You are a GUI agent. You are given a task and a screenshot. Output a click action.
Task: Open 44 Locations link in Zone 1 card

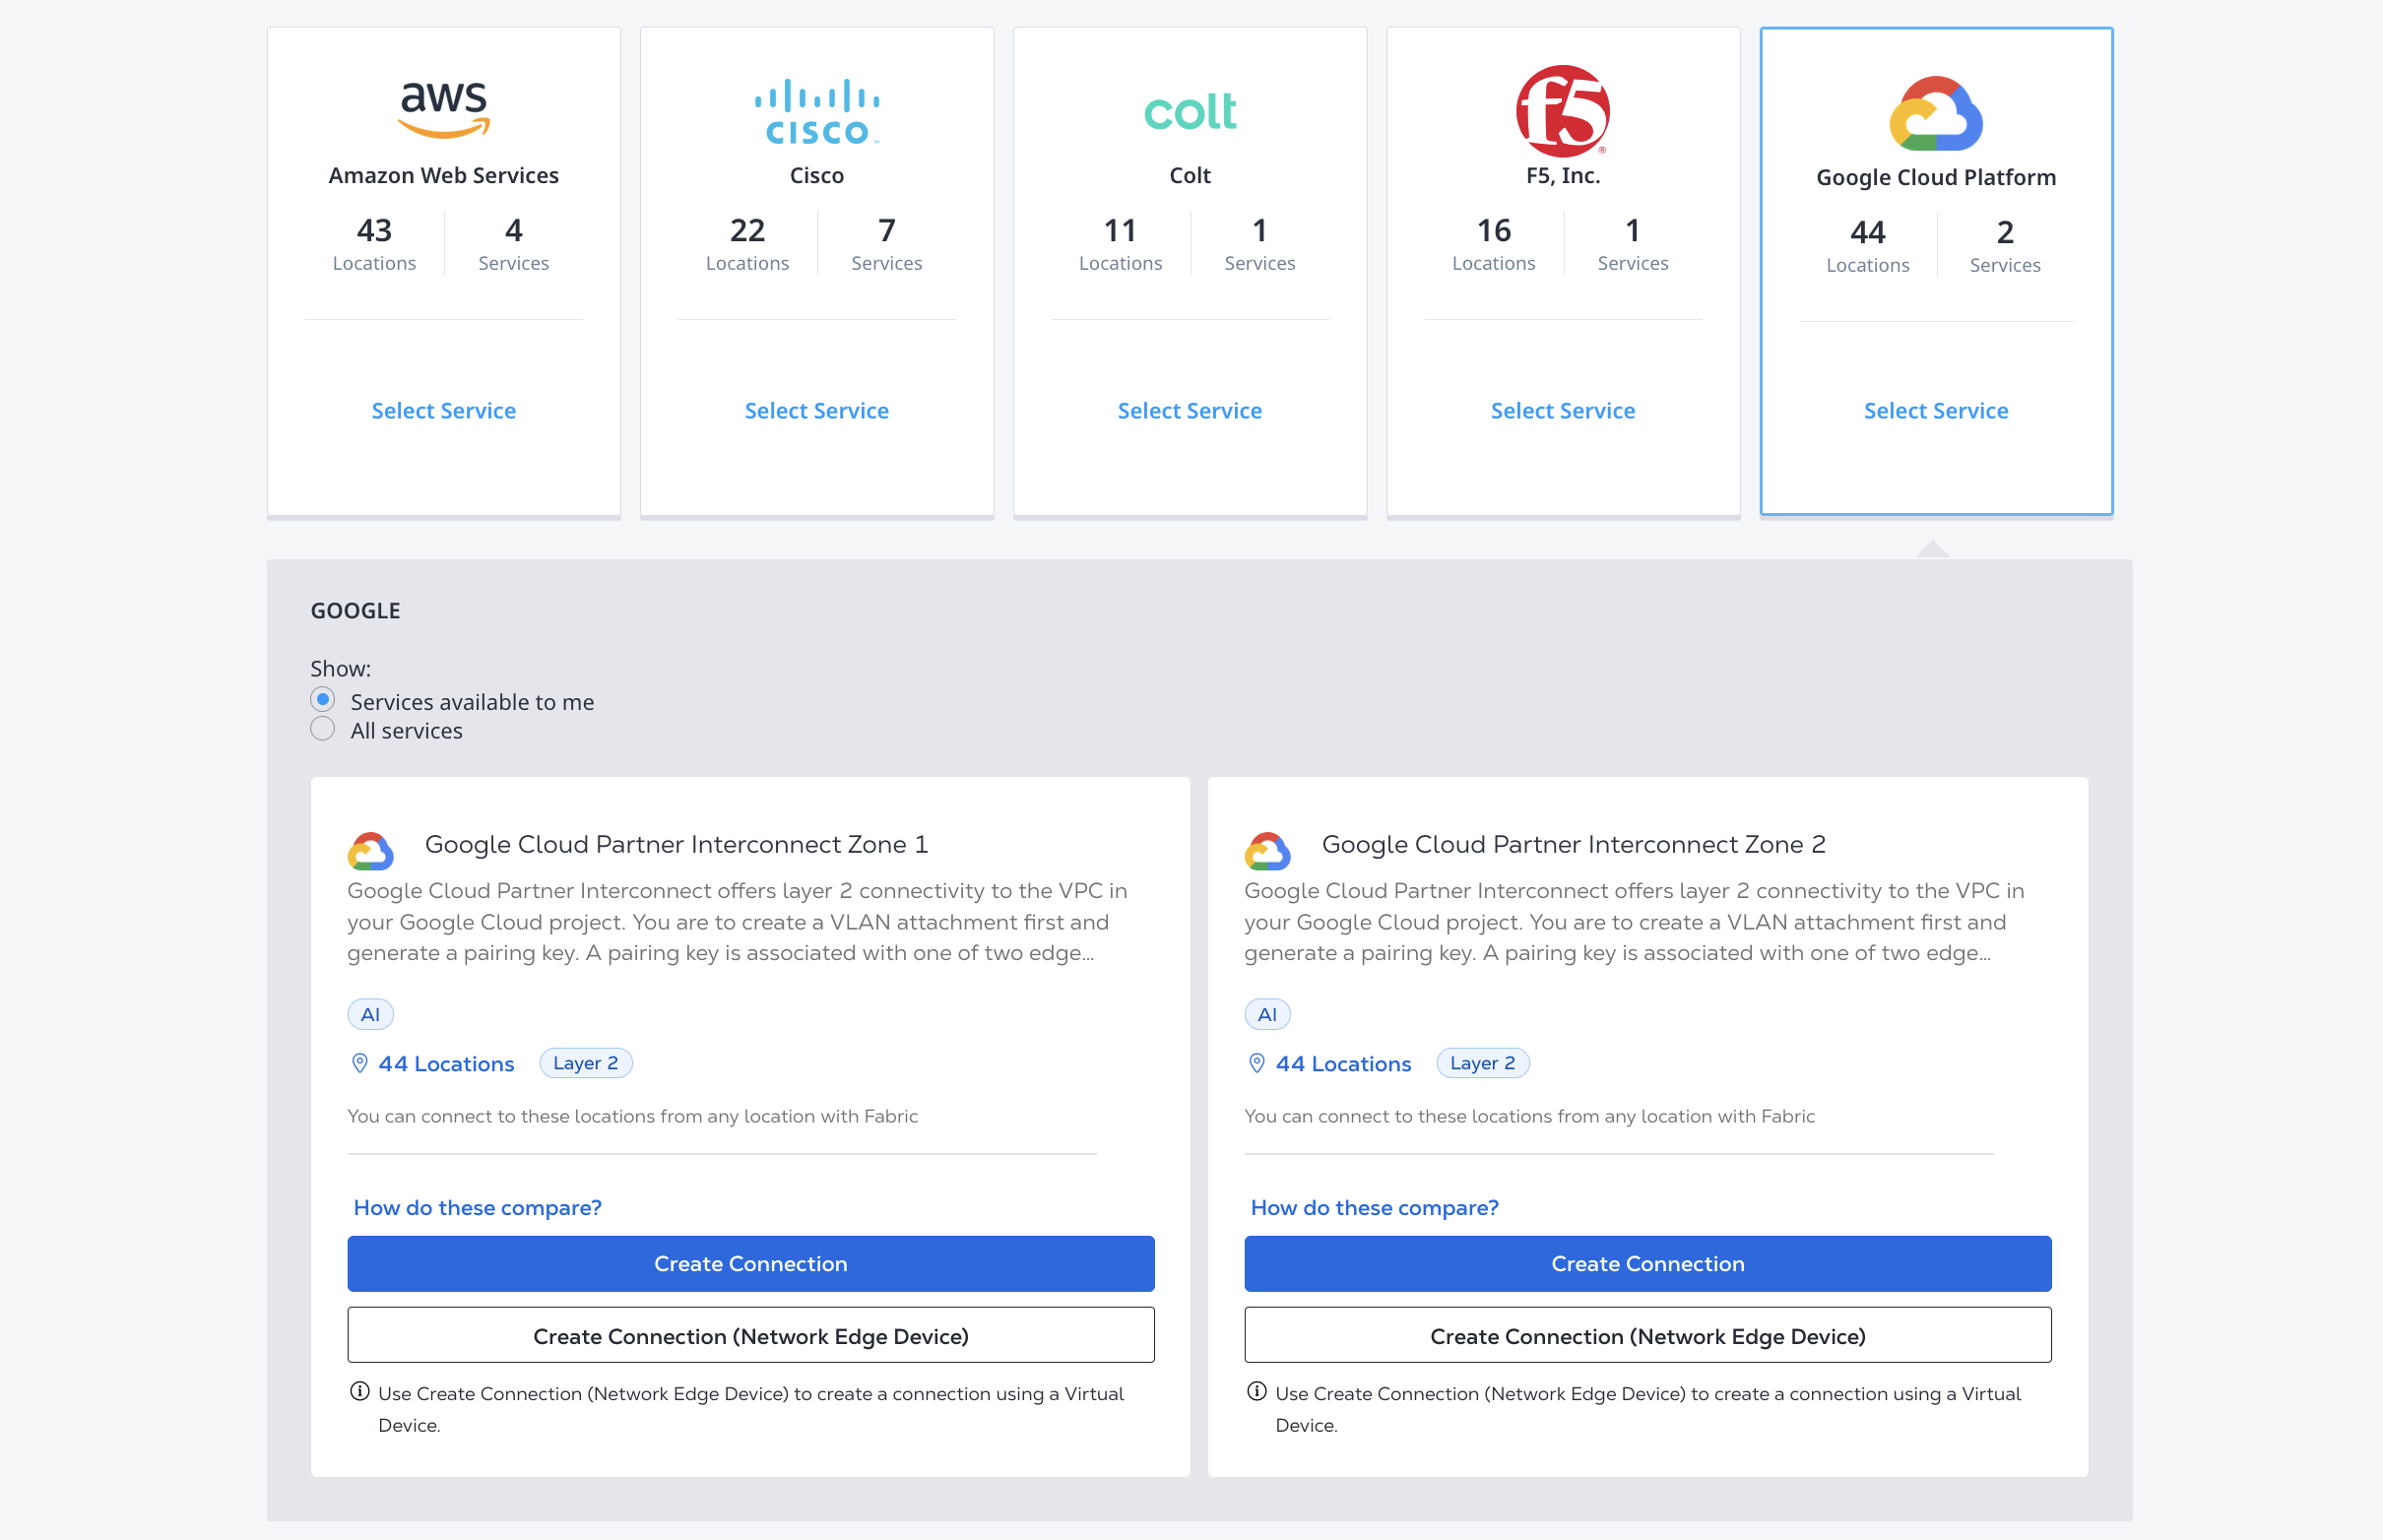pyautogui.click(x=445, y=1063)
